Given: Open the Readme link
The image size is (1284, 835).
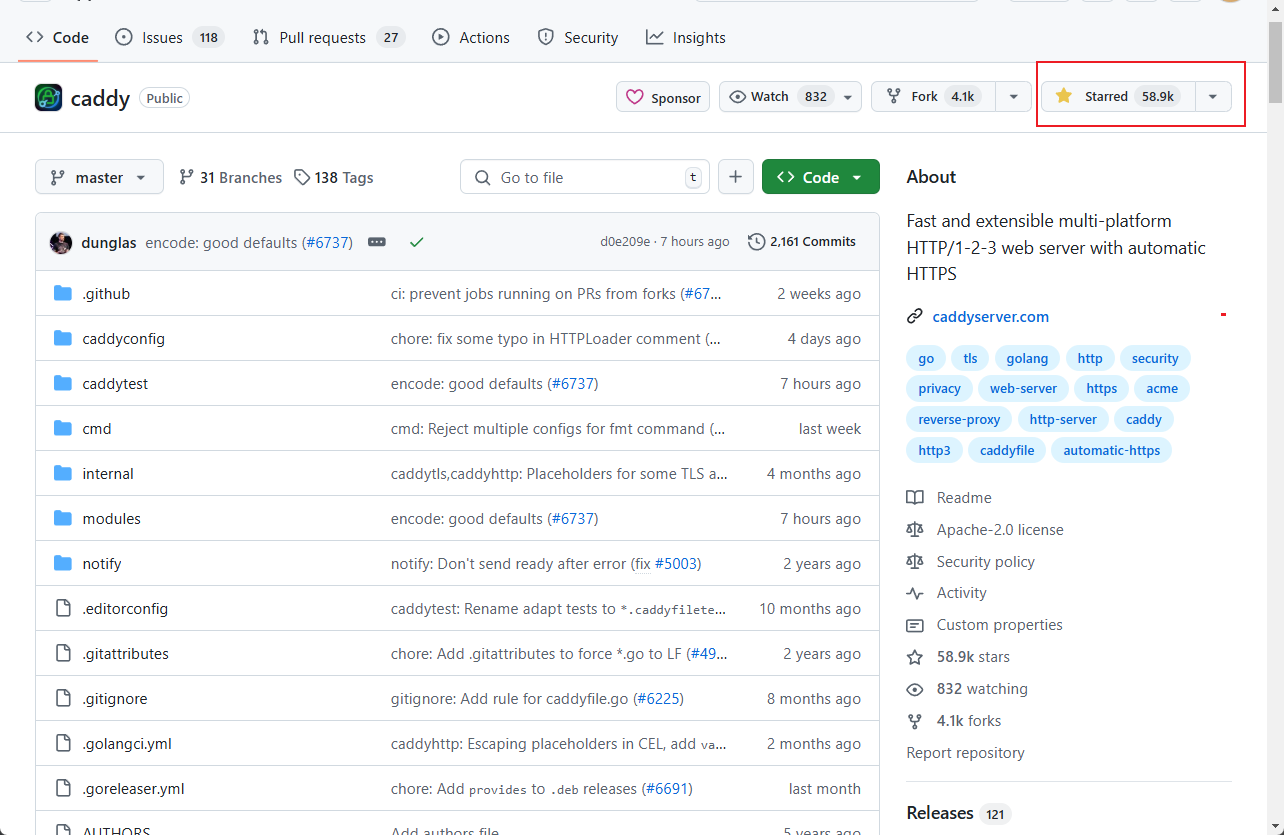Looking at the screenshot, I should coord(949,498).
